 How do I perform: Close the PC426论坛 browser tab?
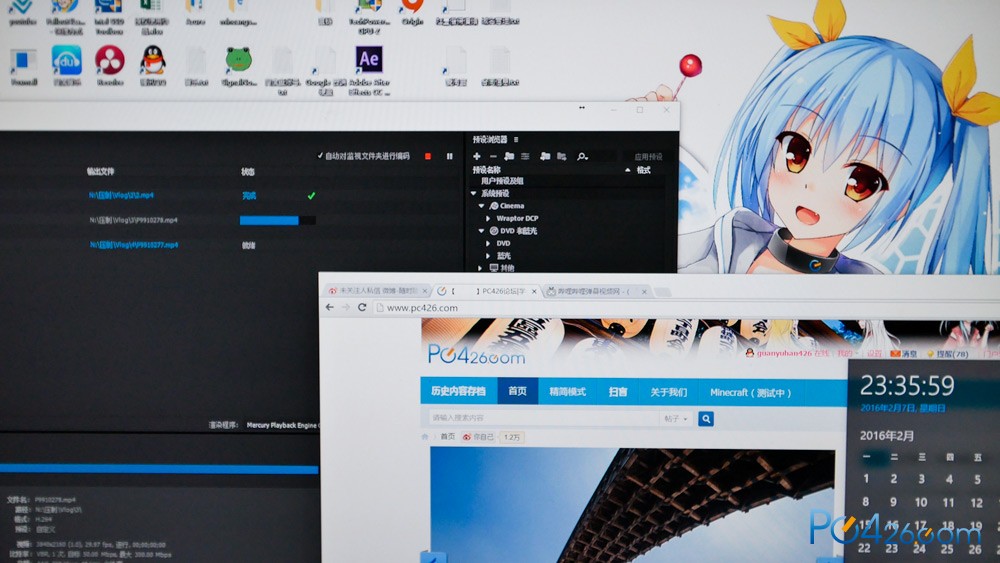pos(534,291)
